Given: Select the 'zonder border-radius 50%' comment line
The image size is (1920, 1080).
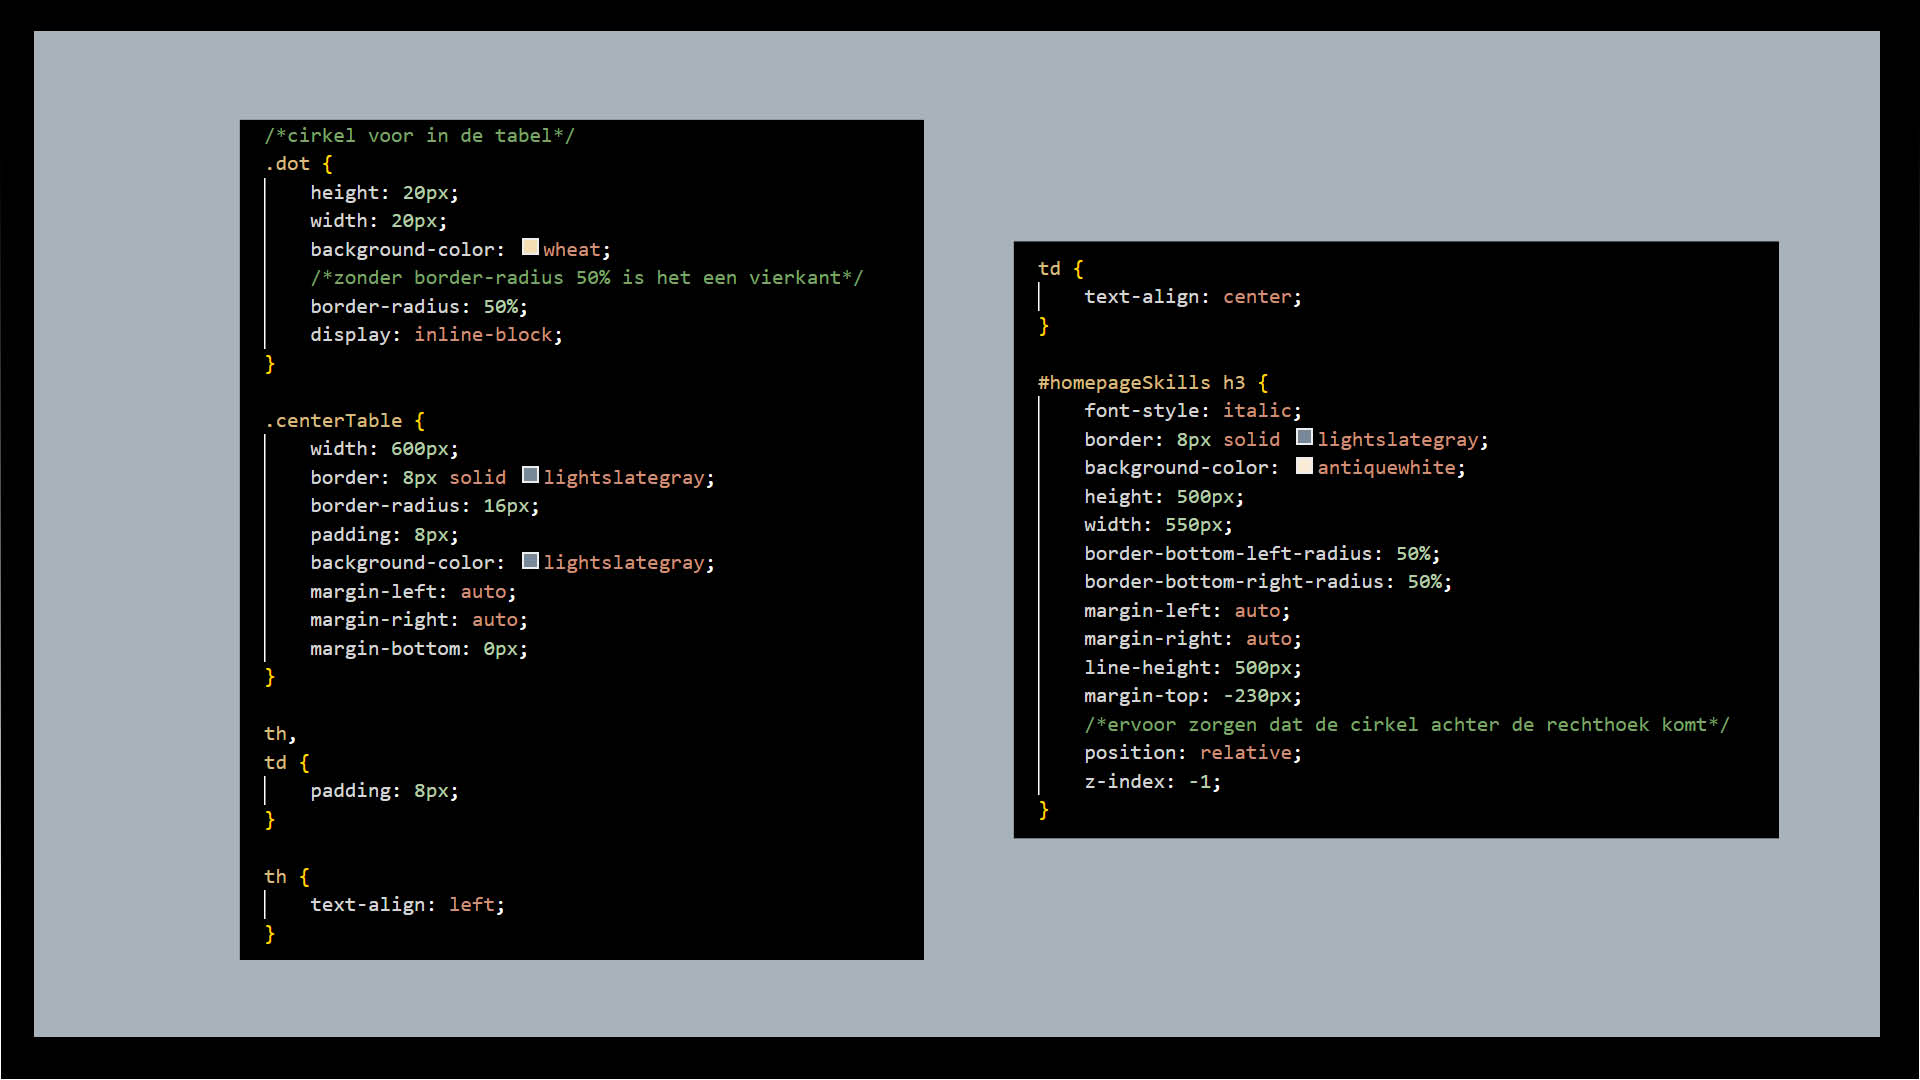Looking at the screenshot, I should pyautogui.click(x=586, y=278).
